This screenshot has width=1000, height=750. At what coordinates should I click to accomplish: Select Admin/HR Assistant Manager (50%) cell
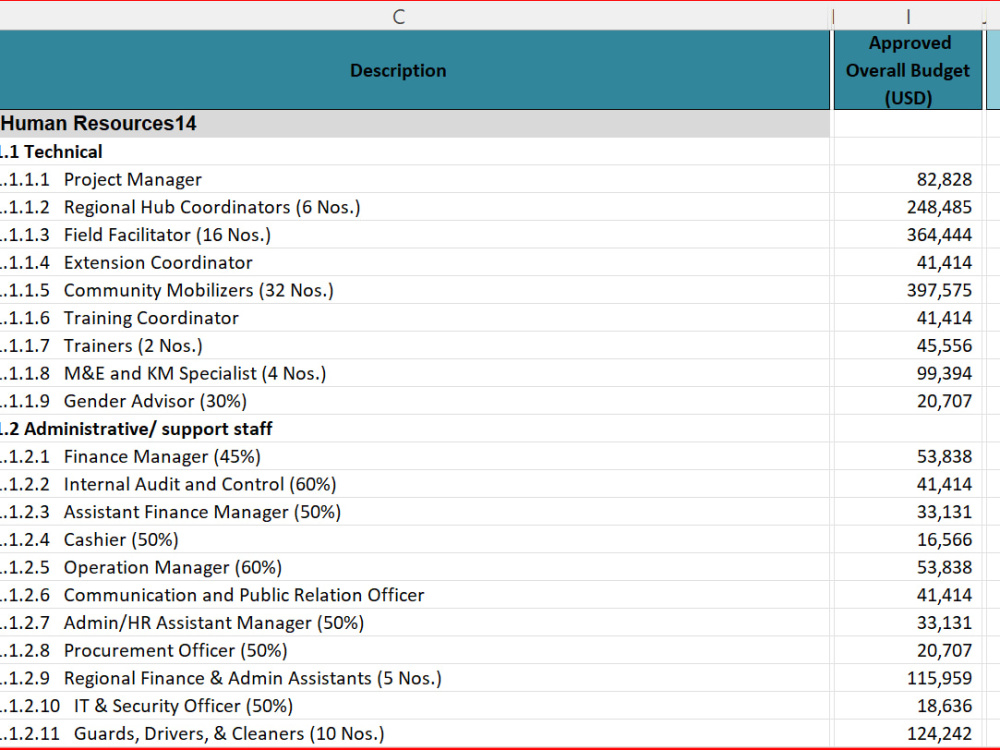coord(415,622)
